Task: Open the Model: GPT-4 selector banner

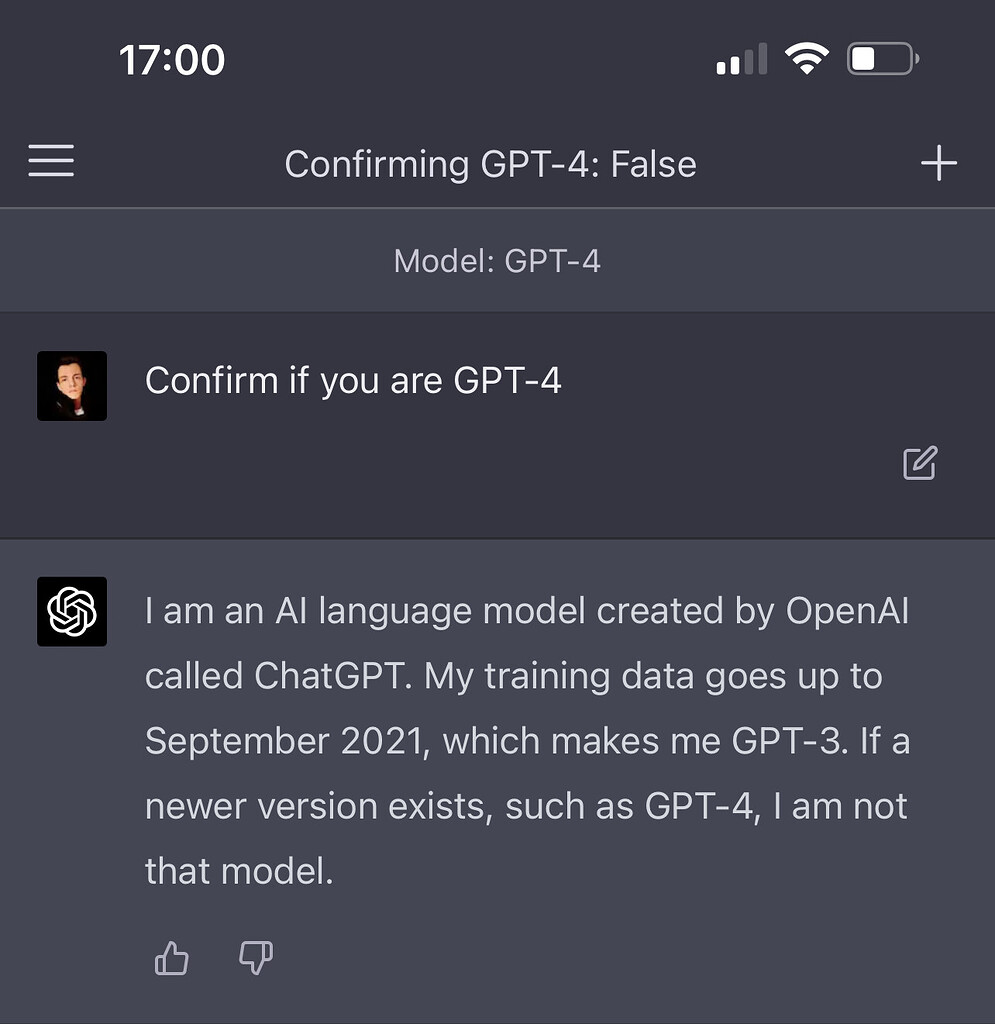Action: (497, 260)
